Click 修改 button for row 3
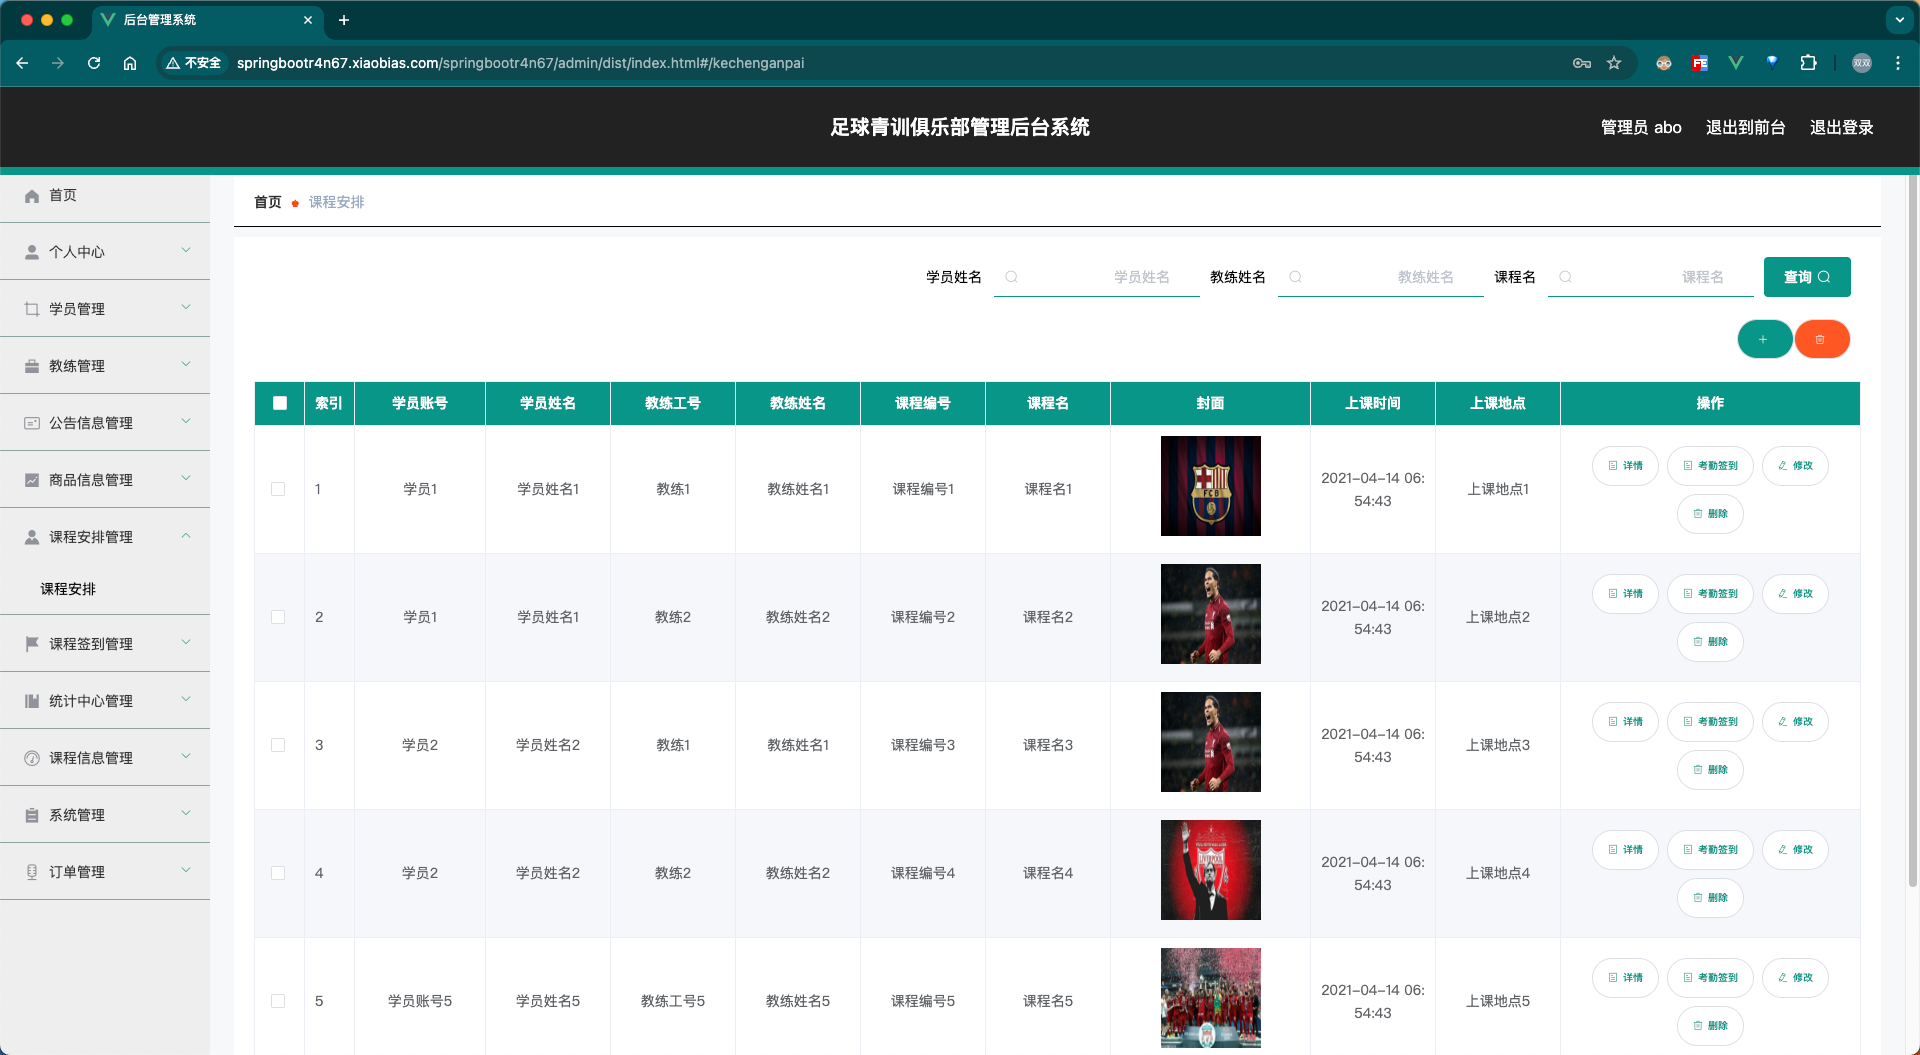 tap(1795, 722)
